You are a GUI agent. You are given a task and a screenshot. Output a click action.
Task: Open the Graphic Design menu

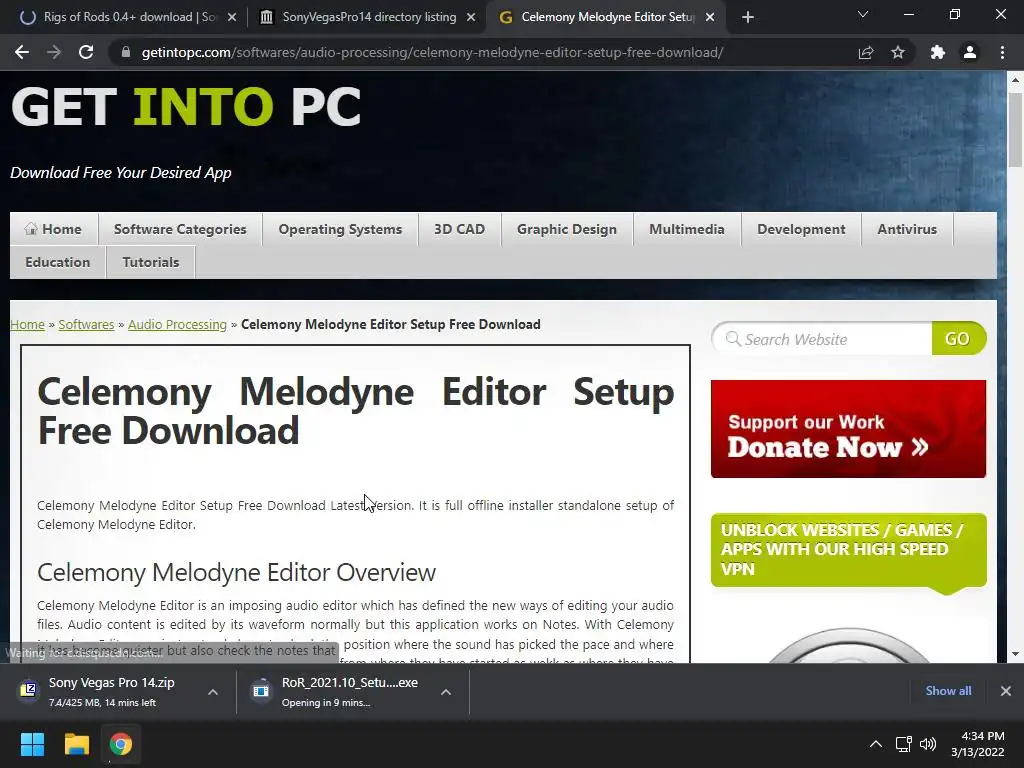[567, 229]
